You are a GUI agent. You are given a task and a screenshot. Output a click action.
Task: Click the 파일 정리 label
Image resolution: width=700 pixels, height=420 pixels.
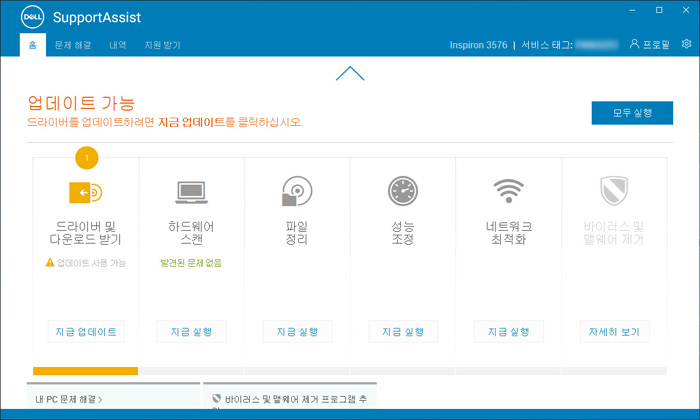click(297, 233)
